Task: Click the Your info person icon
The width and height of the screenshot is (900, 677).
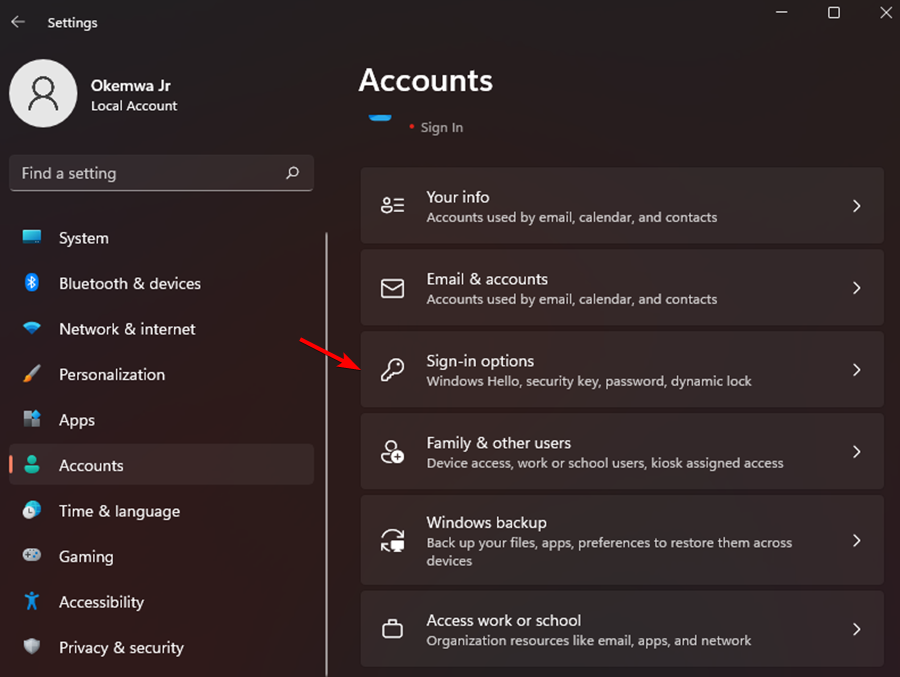Action: pyautogui.click(x=392, y=206)
